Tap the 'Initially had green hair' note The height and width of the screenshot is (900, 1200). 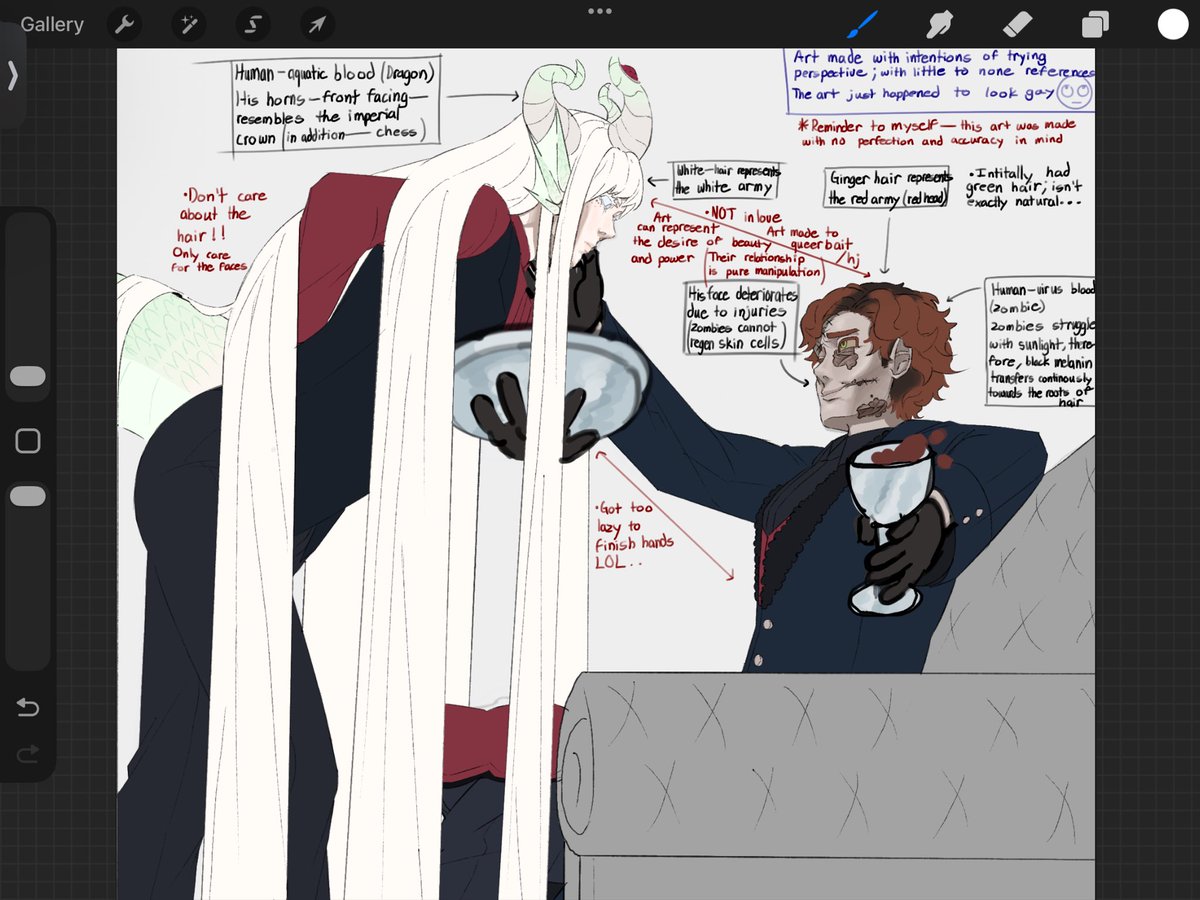tap(1024, 187)
